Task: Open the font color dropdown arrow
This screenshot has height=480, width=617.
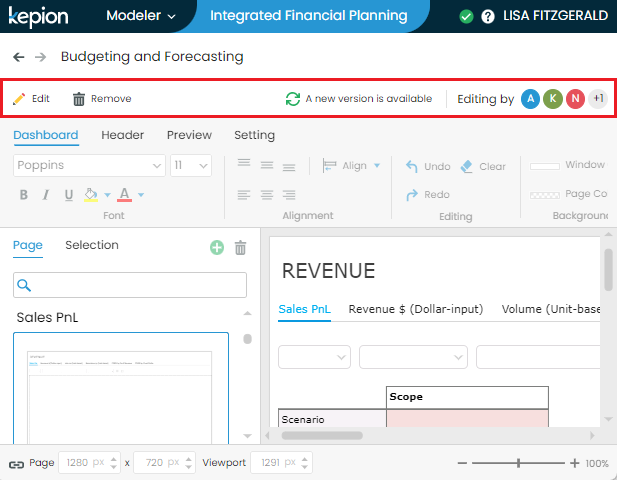Action: (141, 195)
